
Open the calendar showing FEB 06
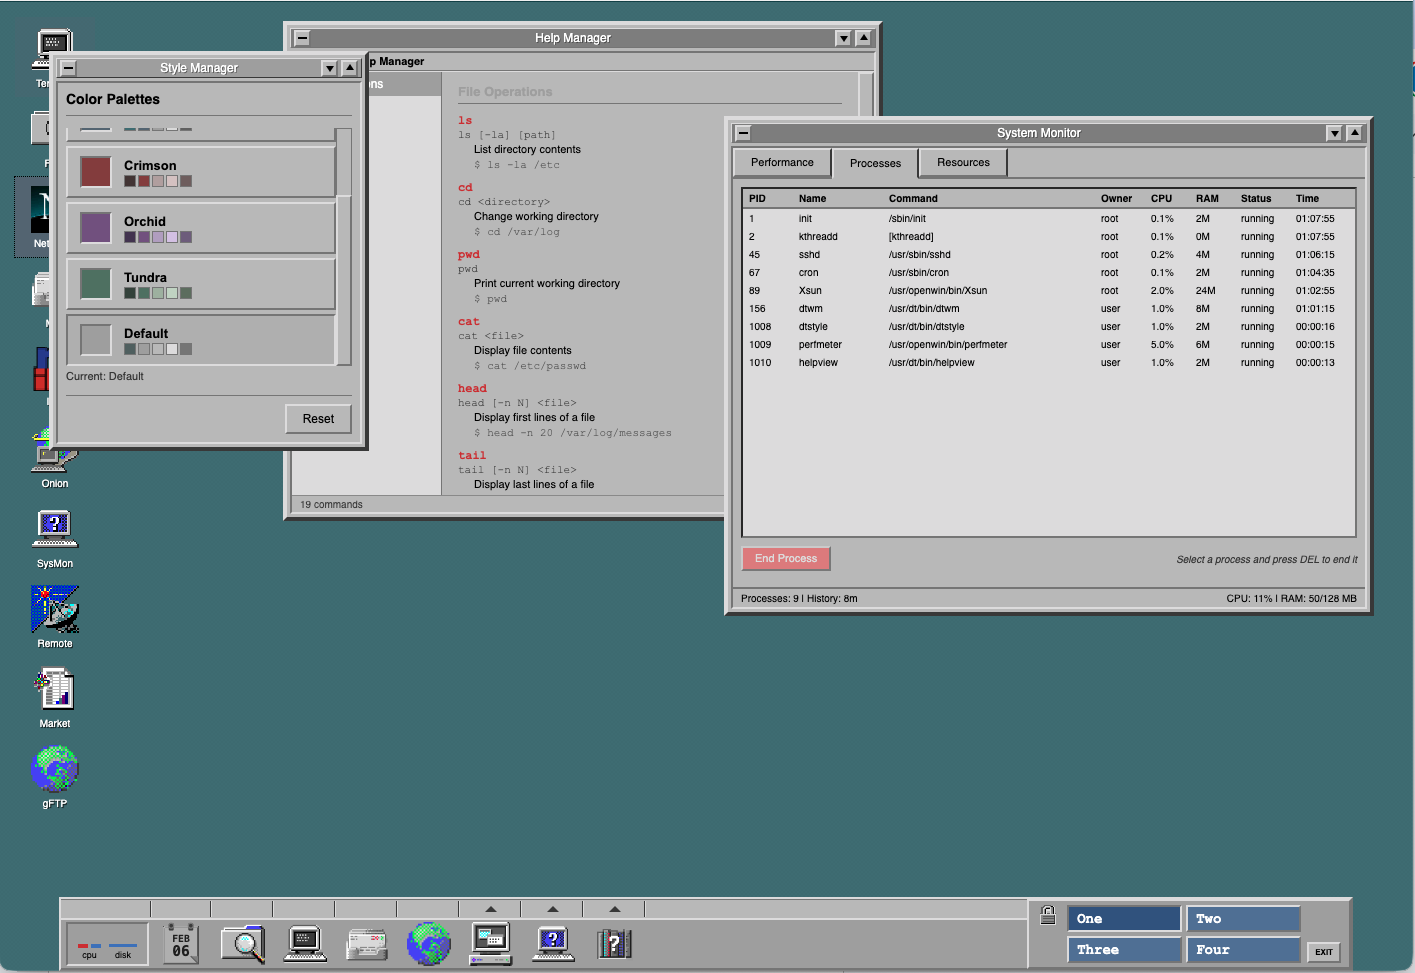click(180, 943)
